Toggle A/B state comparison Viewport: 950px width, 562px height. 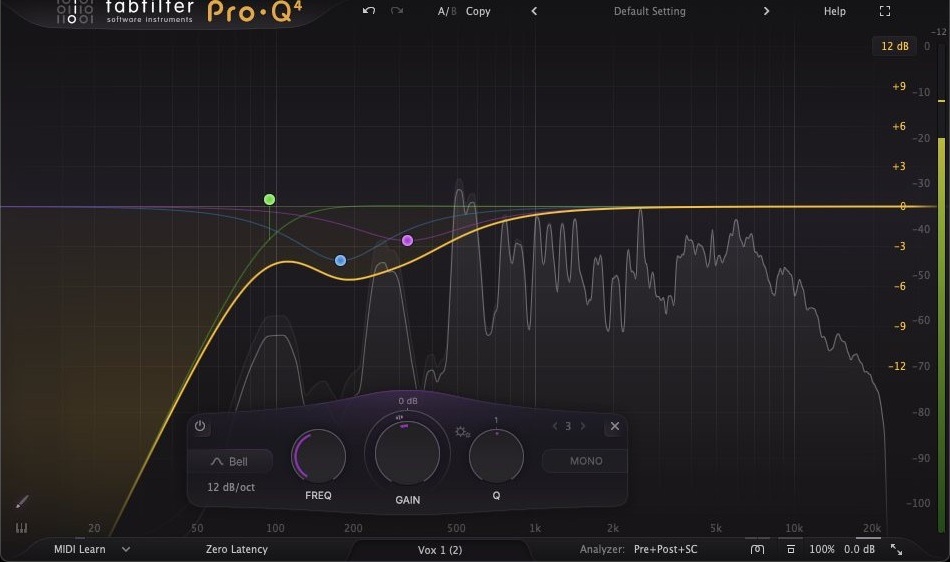(x=447, y=11)
